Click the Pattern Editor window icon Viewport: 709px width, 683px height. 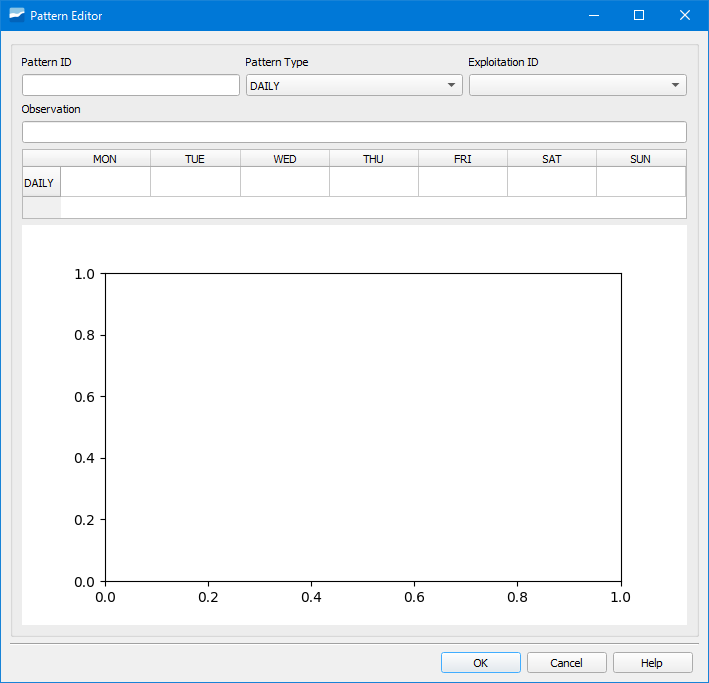[x=16, y=15]
